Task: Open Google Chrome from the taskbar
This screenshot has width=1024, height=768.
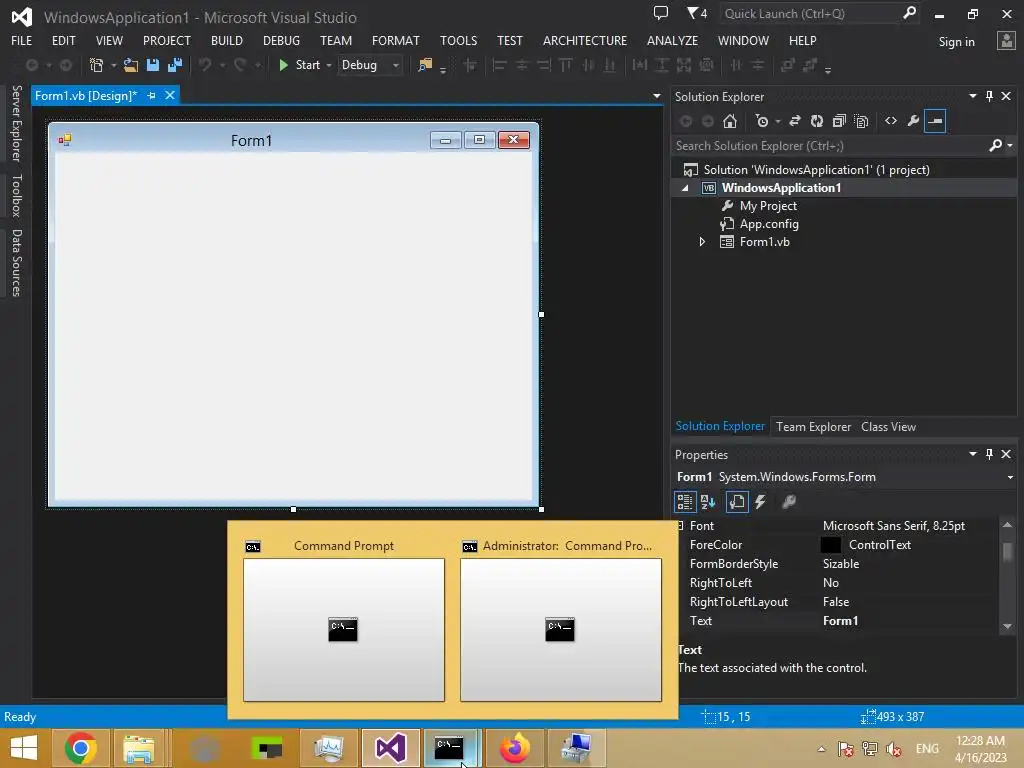Action: coord(80,748)
